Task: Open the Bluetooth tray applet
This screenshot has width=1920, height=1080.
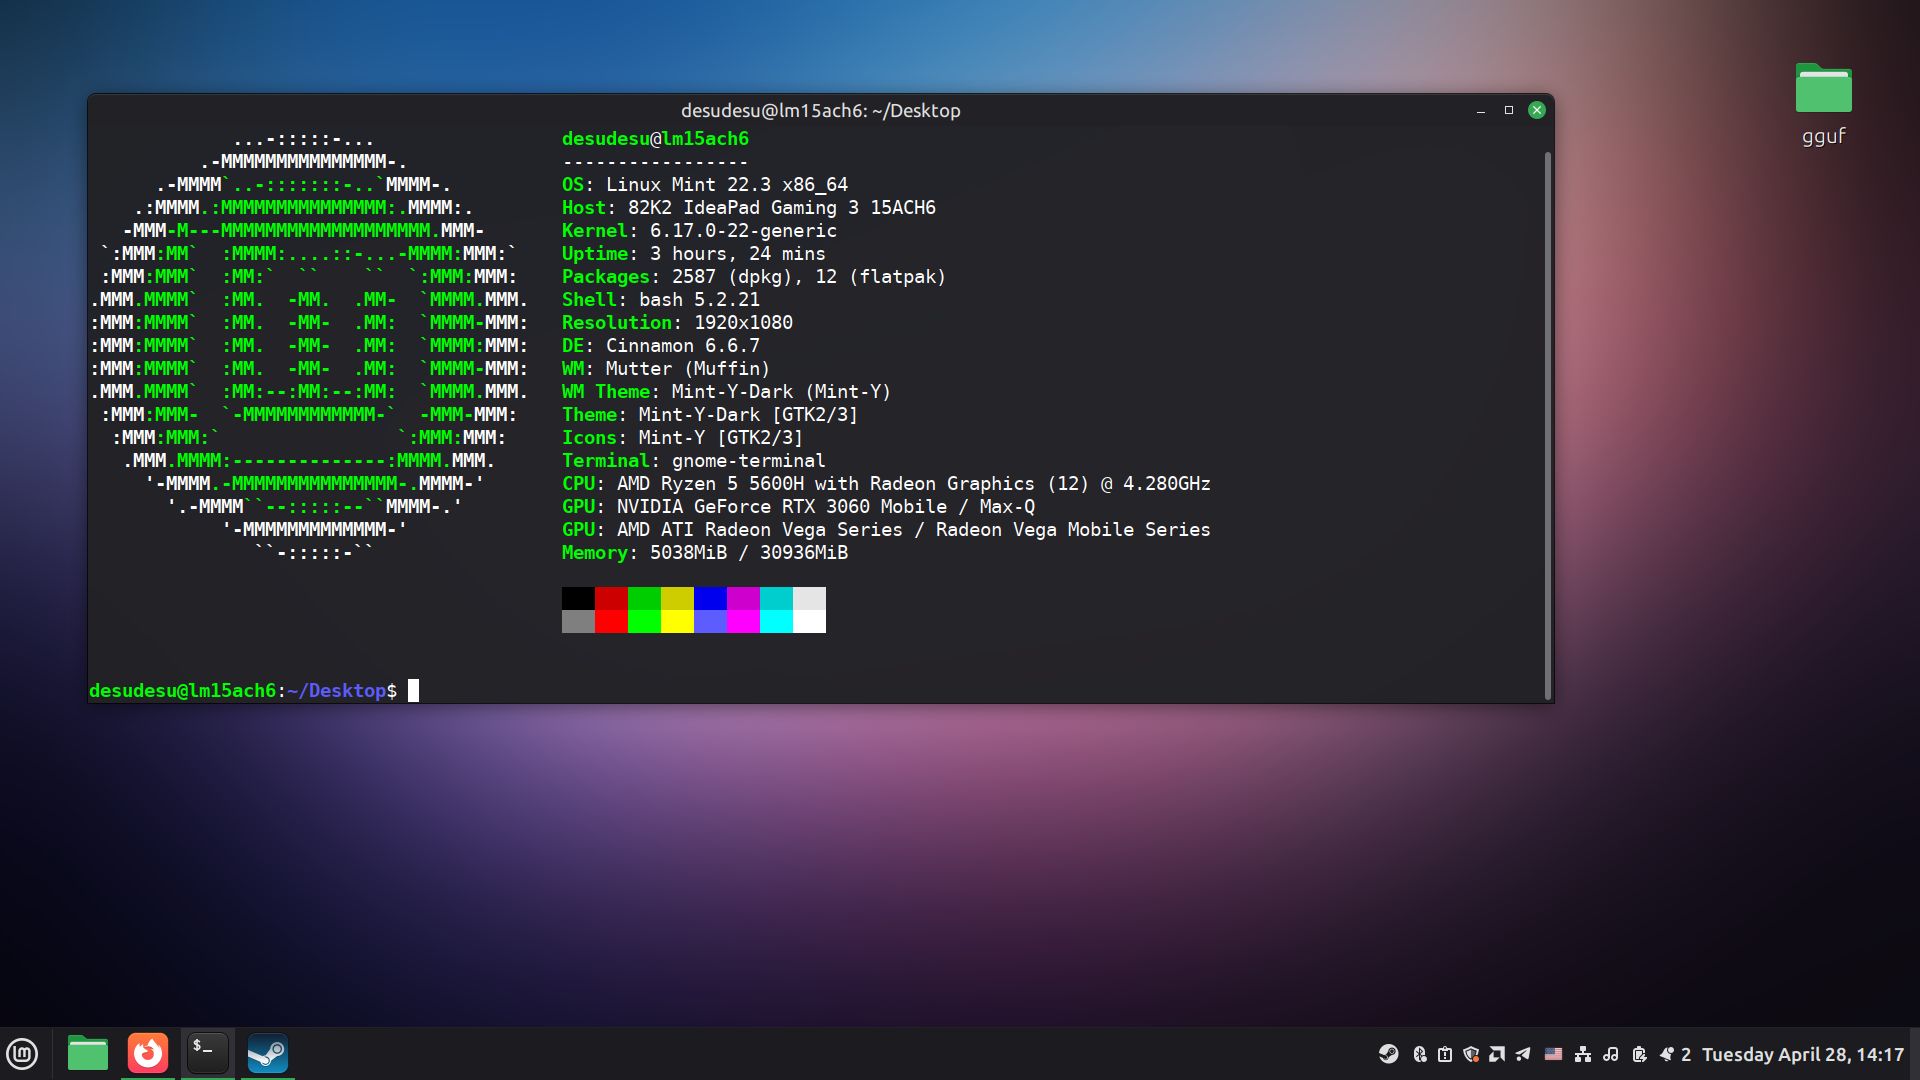Action: point(1419,1054)
